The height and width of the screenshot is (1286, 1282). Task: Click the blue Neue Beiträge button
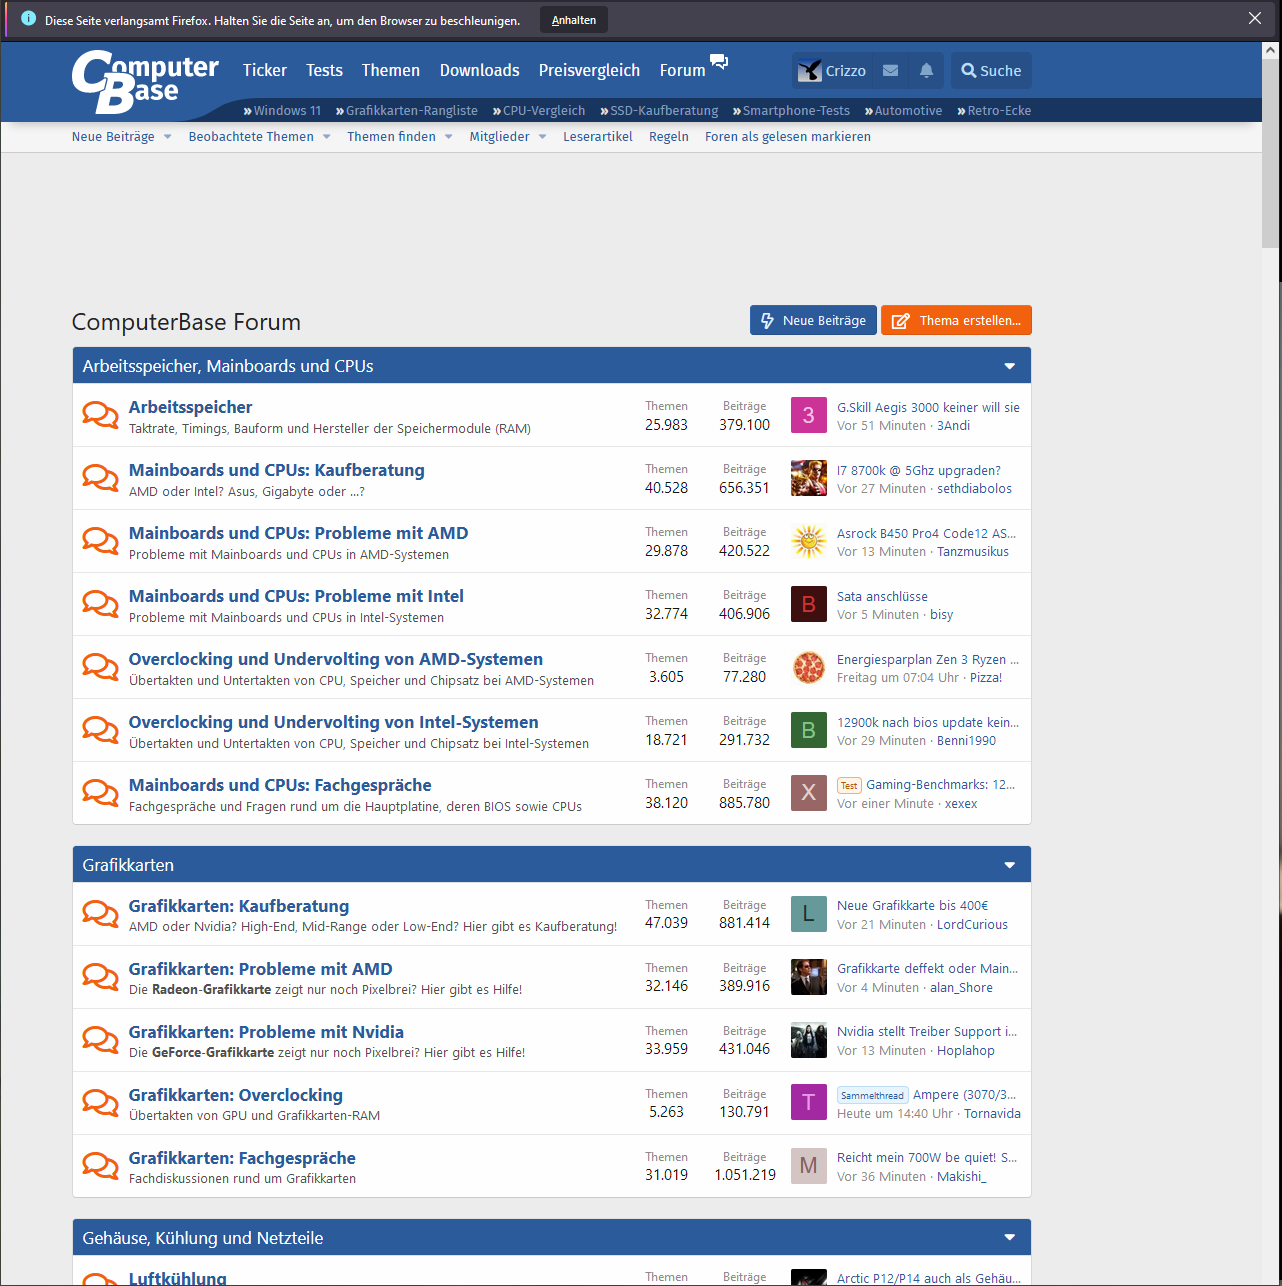point(813,320)
